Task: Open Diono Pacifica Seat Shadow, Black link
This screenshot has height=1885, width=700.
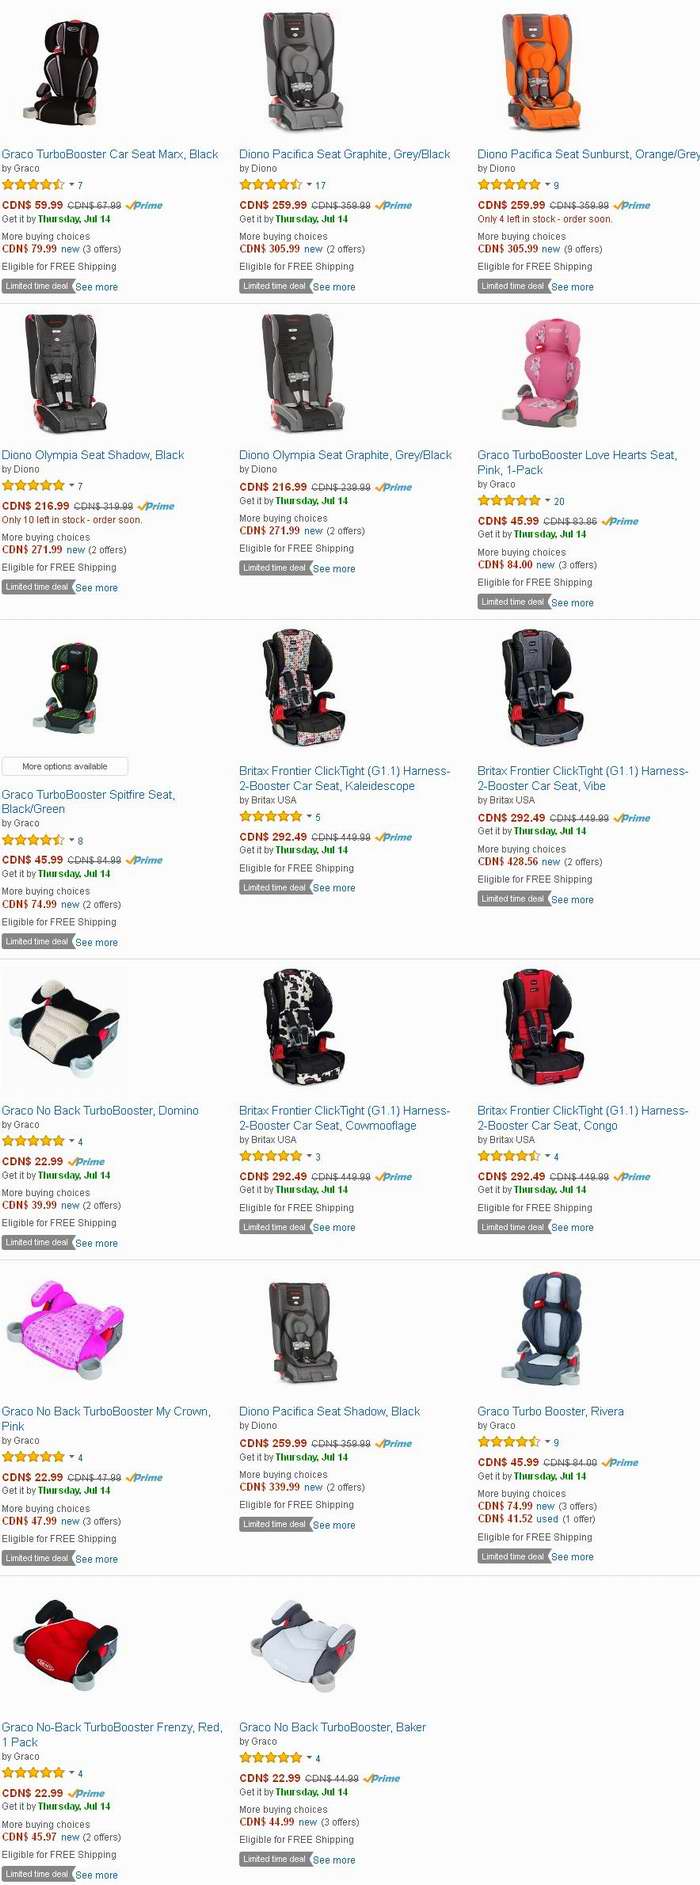Action: click(x=329, y=1411)
